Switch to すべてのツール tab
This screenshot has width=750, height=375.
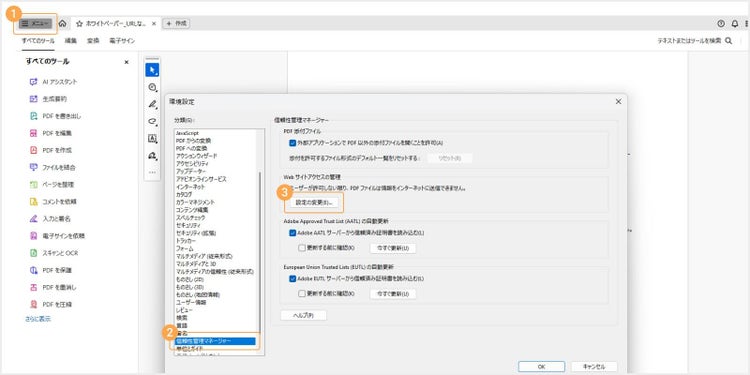click(x=38, y=41)
